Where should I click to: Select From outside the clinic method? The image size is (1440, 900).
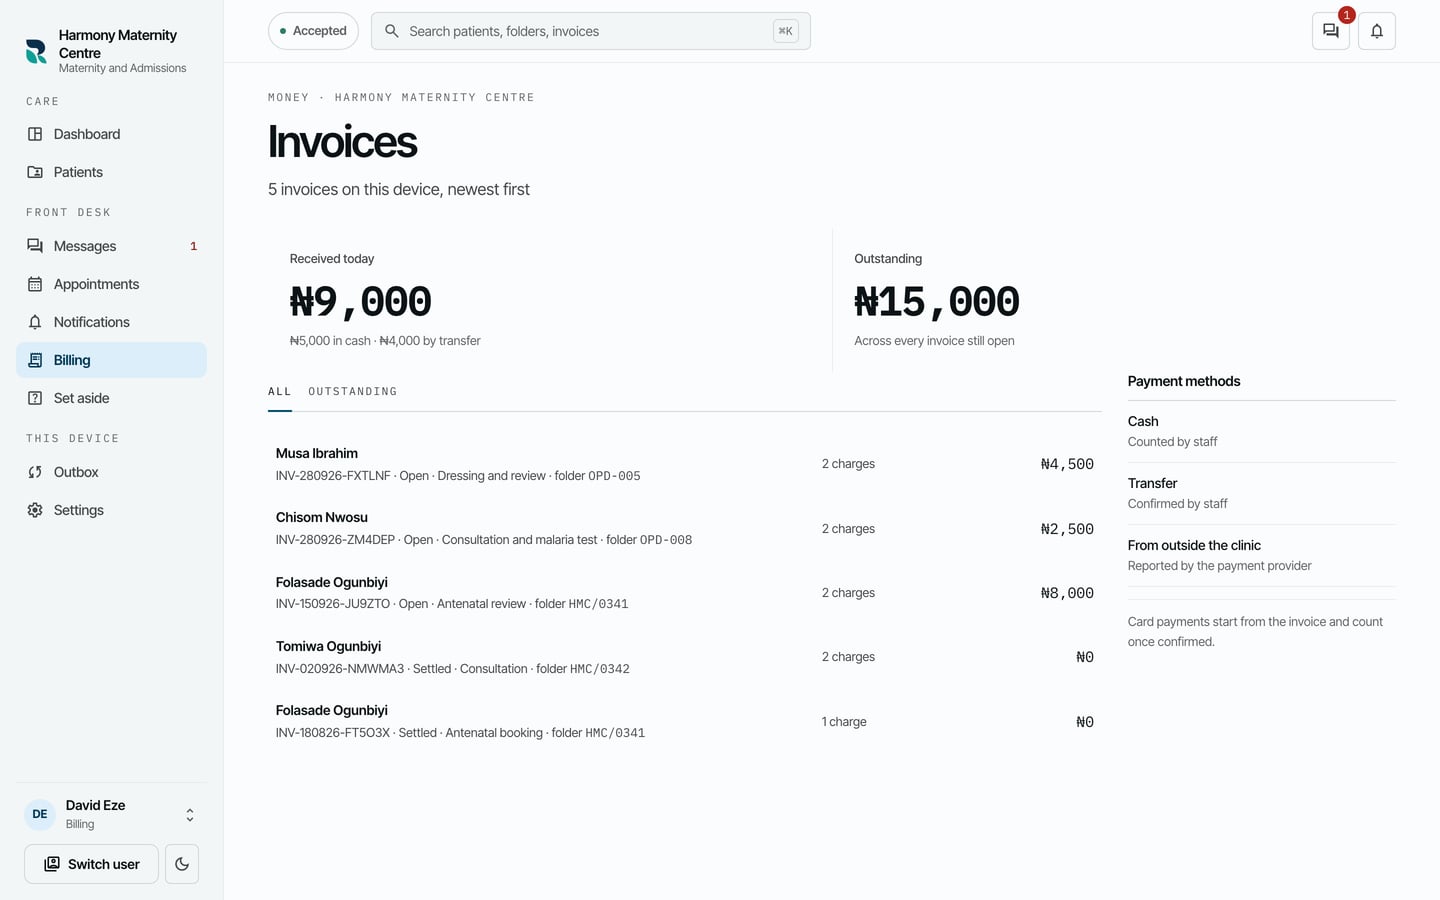pos(1262,555)
